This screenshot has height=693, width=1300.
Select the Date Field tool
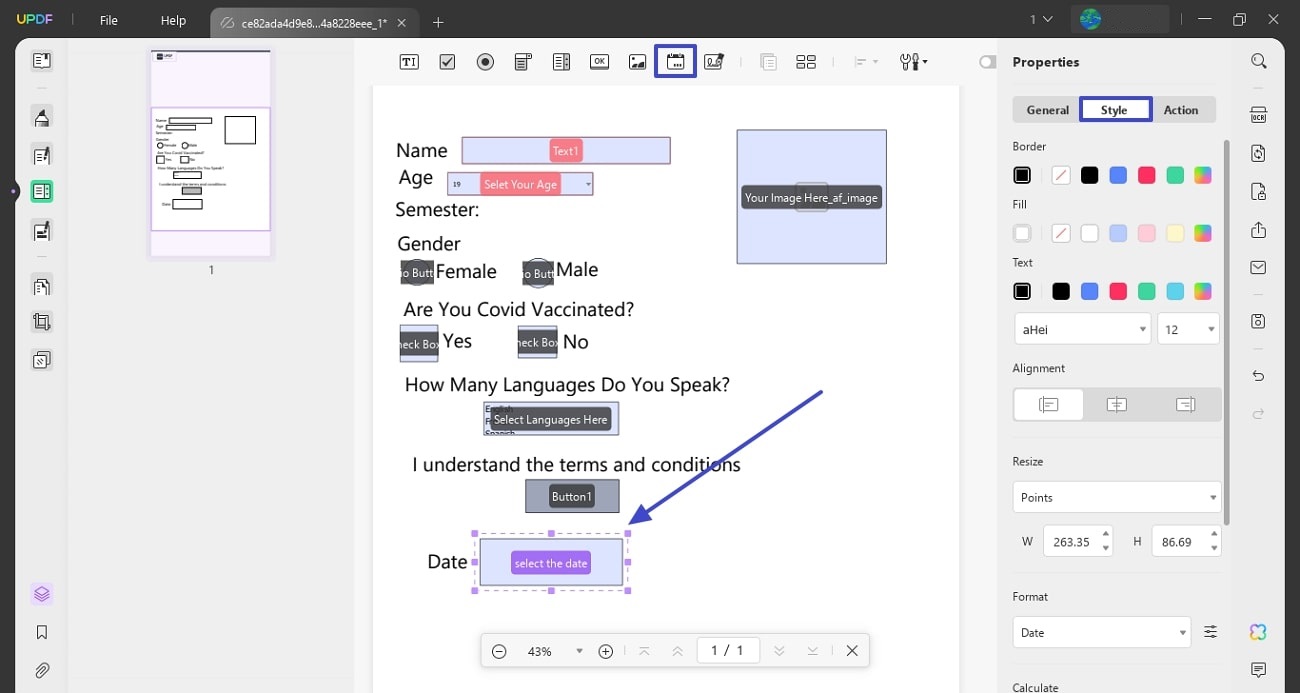675,61
